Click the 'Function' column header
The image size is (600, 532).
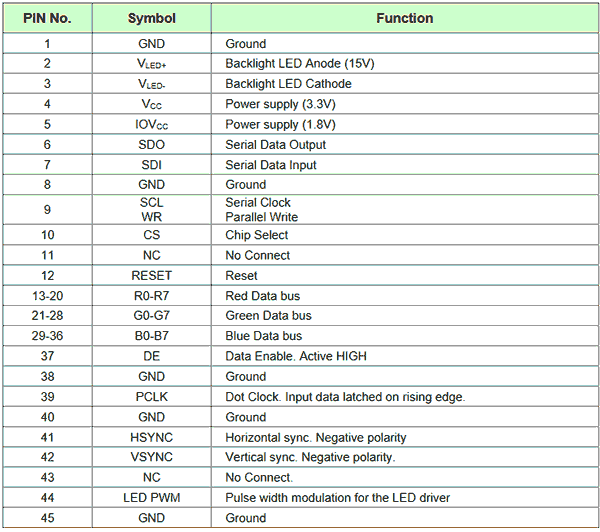(x=404, y=18)
